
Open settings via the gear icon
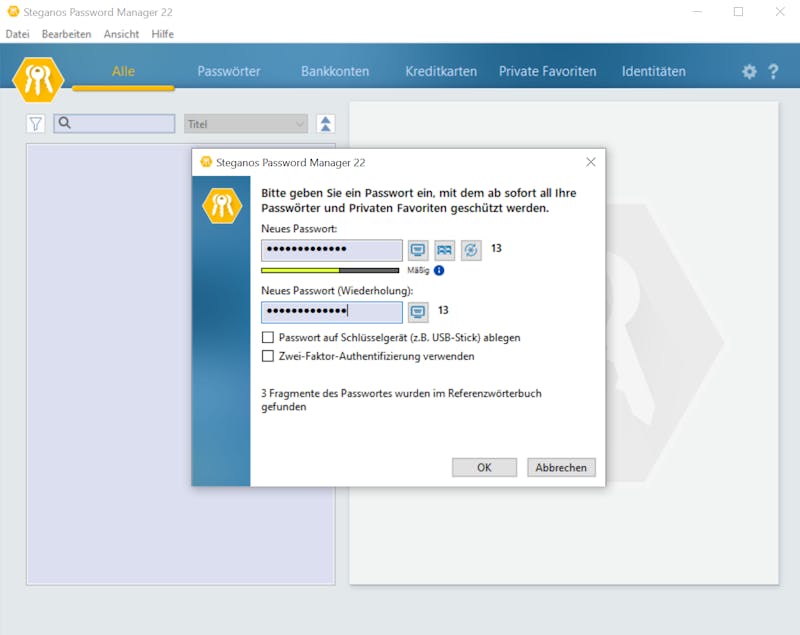pos(748,71)
